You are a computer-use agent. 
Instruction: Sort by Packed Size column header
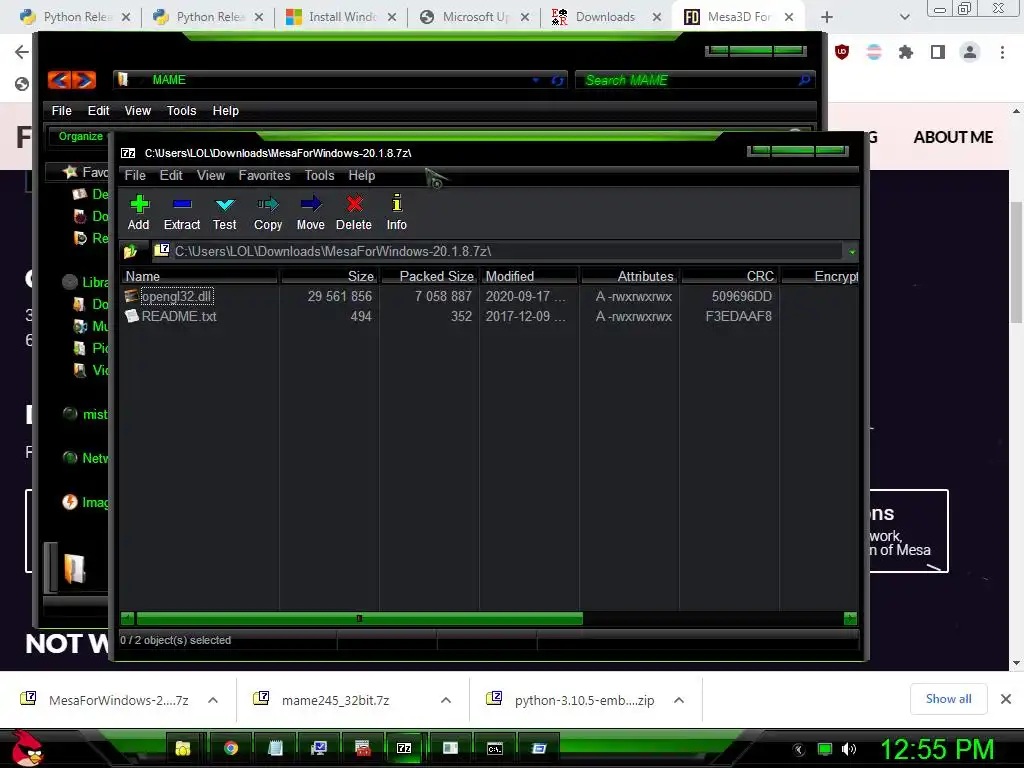pos(429,276)
